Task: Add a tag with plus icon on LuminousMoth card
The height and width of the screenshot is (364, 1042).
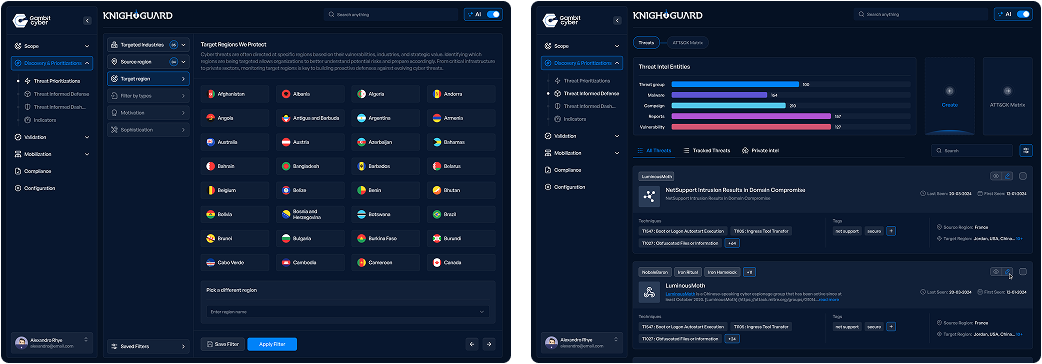Action: [891, 327]
